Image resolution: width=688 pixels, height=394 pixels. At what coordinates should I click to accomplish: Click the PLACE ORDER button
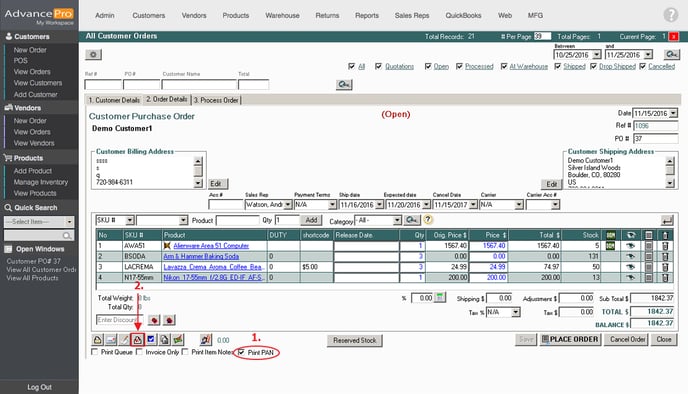570,339
